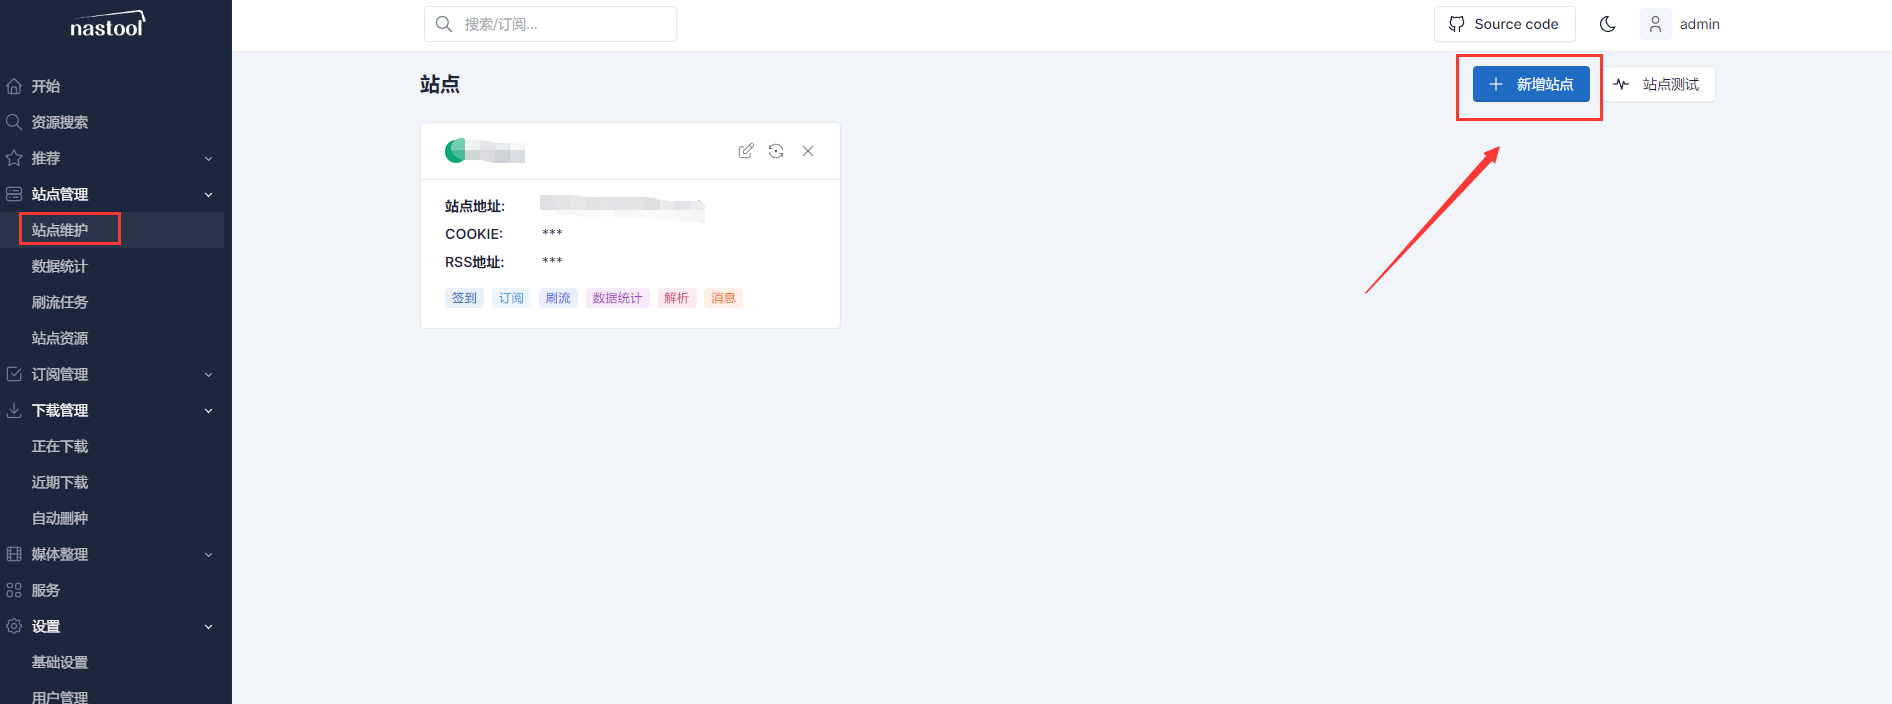Open the Source code GitHub link
The image size is (1892, 704).
pyautogui.click(x=1504, y=24)
